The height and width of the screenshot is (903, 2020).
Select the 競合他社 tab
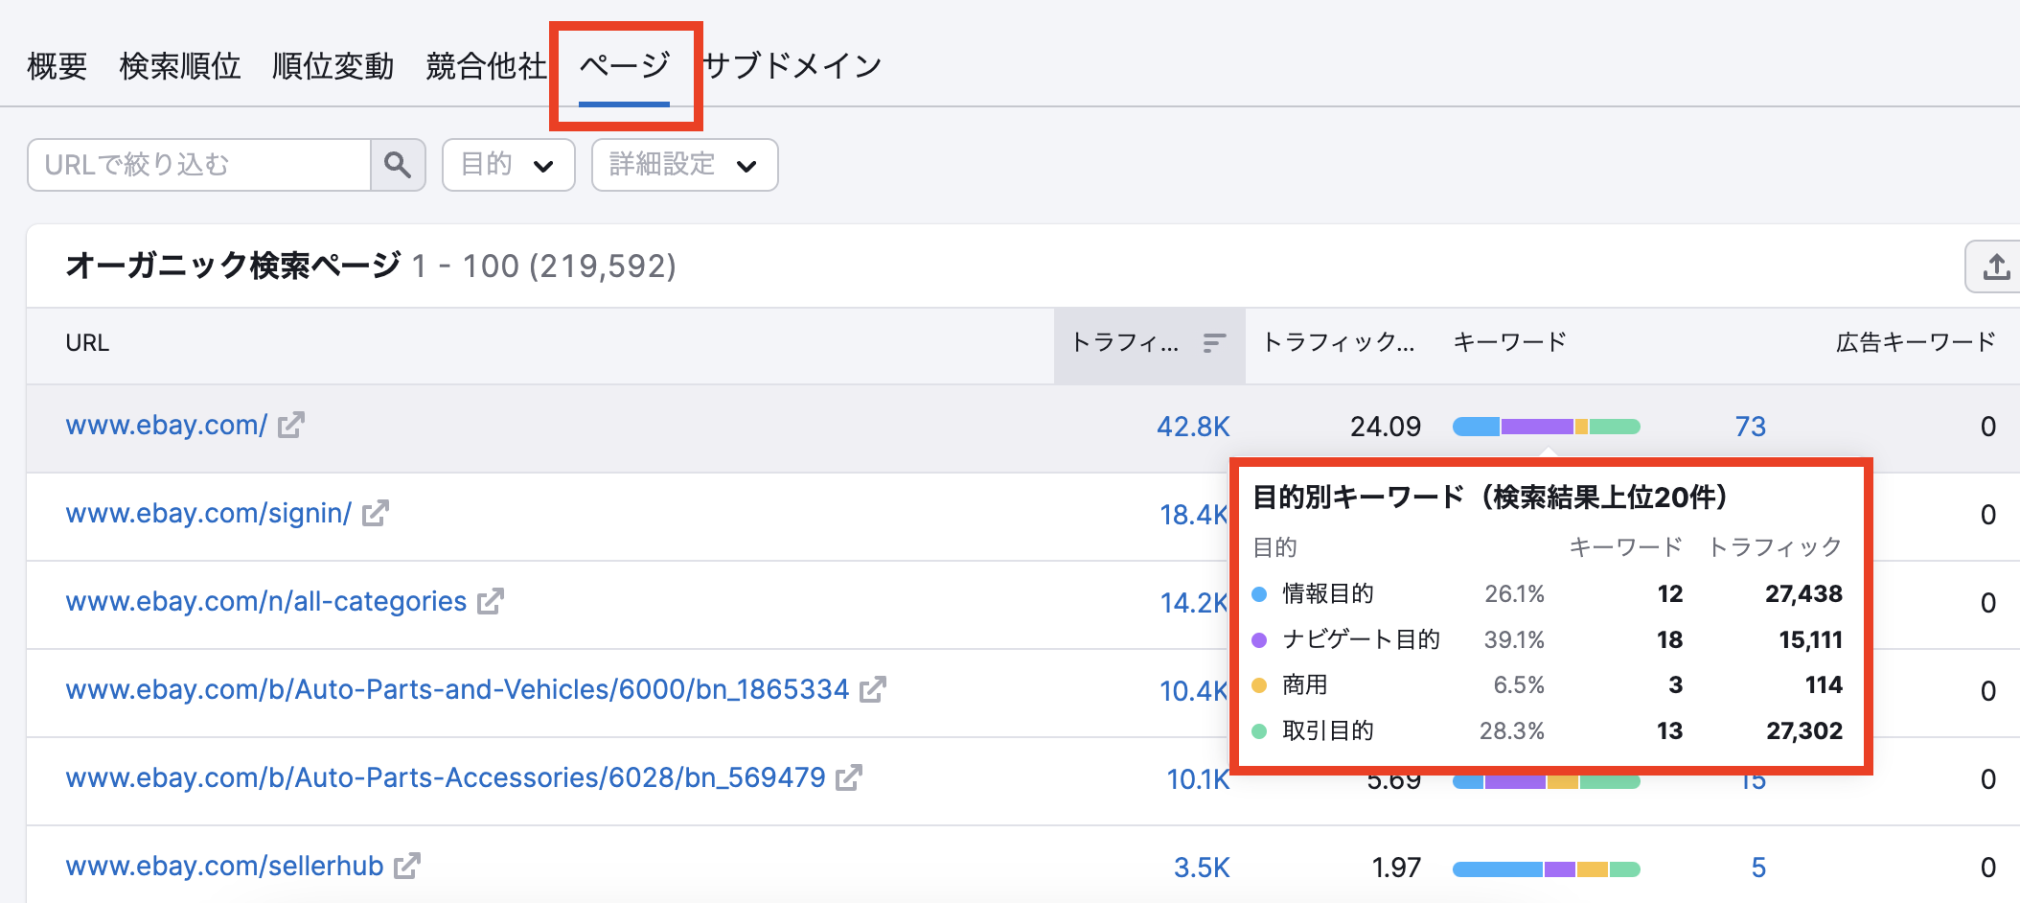click(x=486, y=66)
